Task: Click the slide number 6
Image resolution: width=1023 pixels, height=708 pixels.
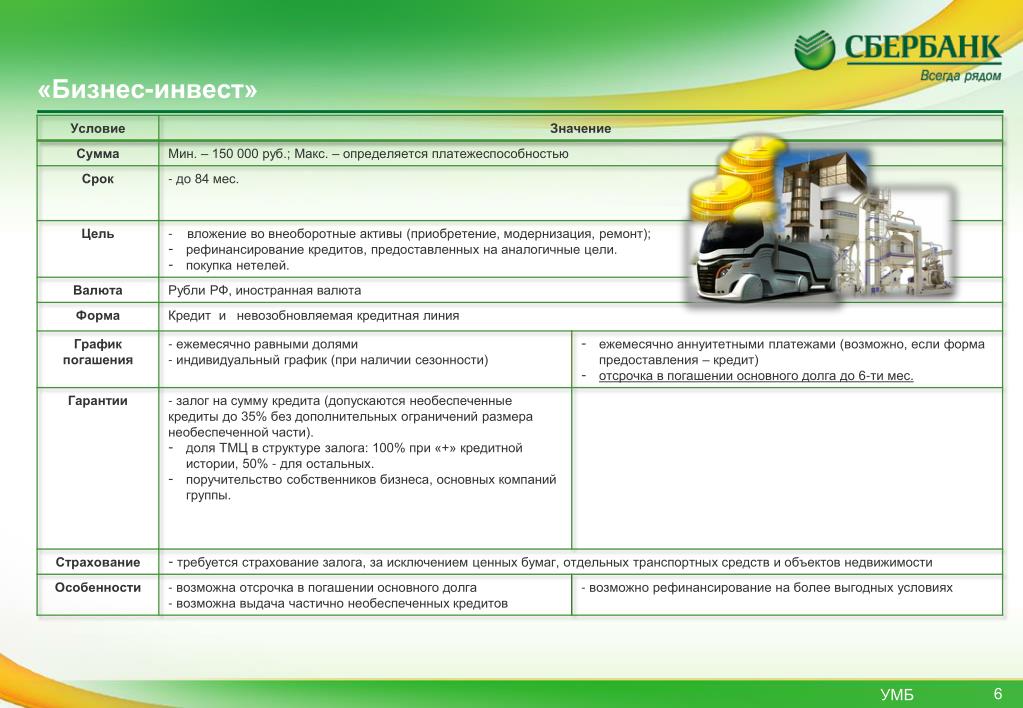Action: tap(998, 694)
